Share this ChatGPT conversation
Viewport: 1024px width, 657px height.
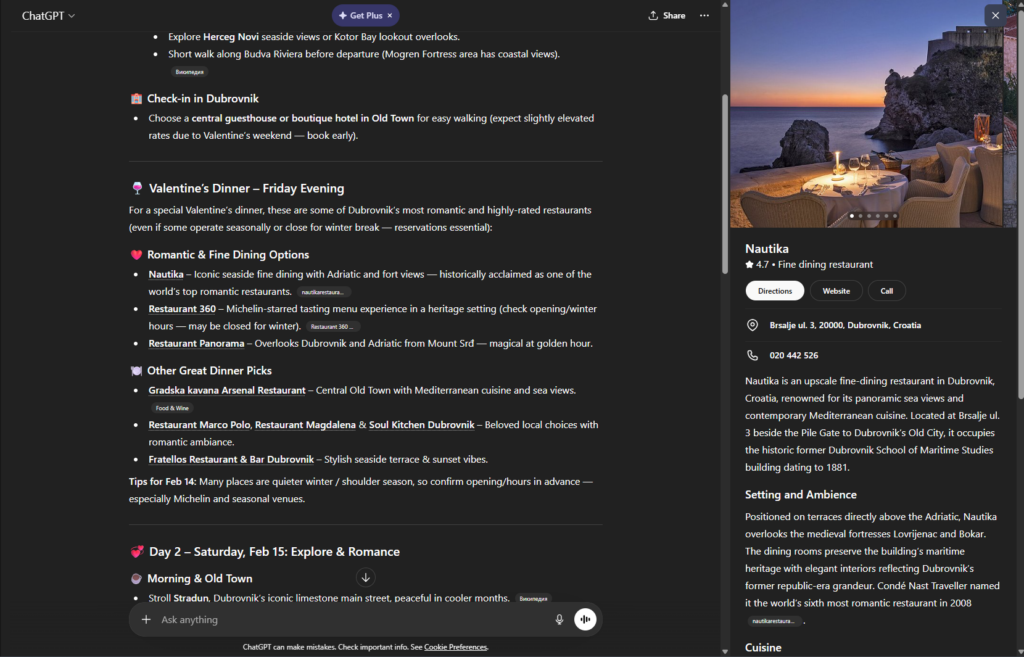pyautogui.click(x=666, y=16)
